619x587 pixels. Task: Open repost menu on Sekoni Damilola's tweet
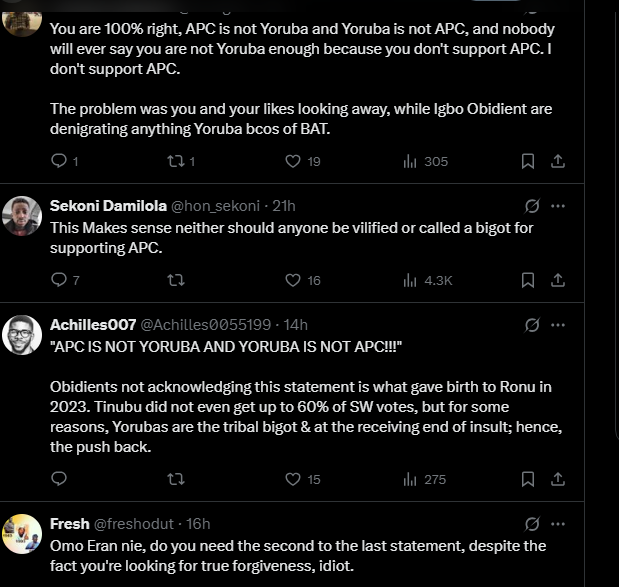[x=176, y=280]
